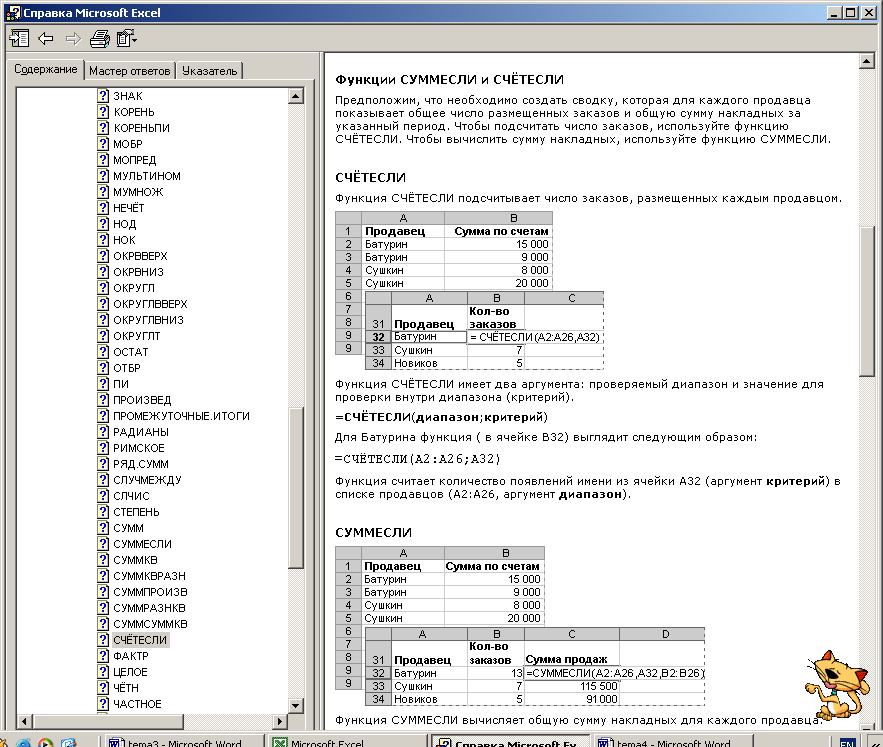Click topic pane scroll up arrow
This screenshot has height=747, width=883.
point(867,61)
